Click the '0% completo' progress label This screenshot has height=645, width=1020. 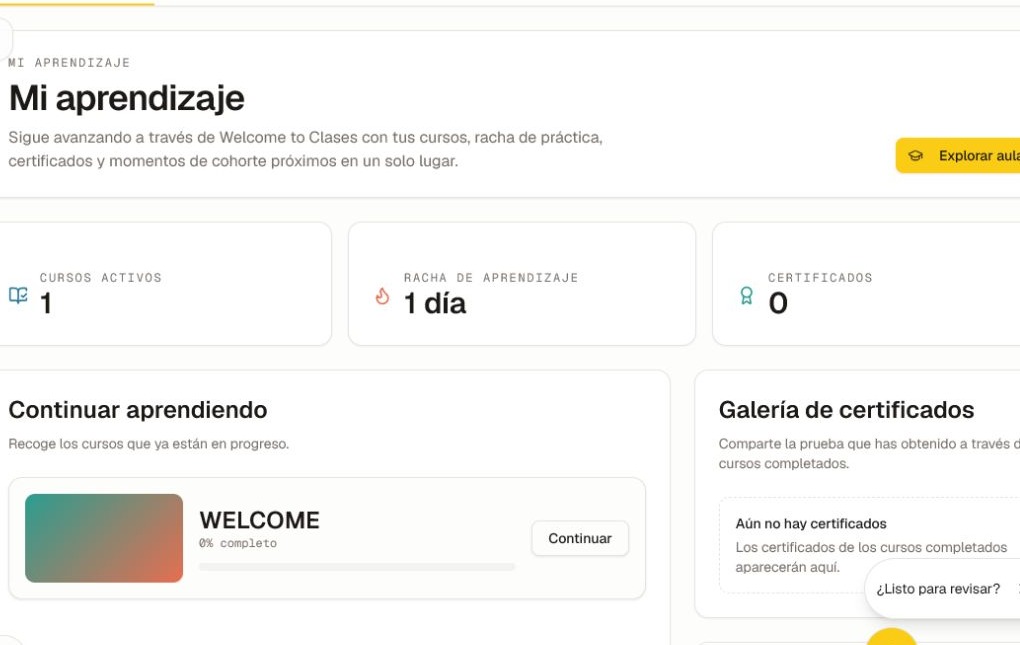[x=238, y=543]
